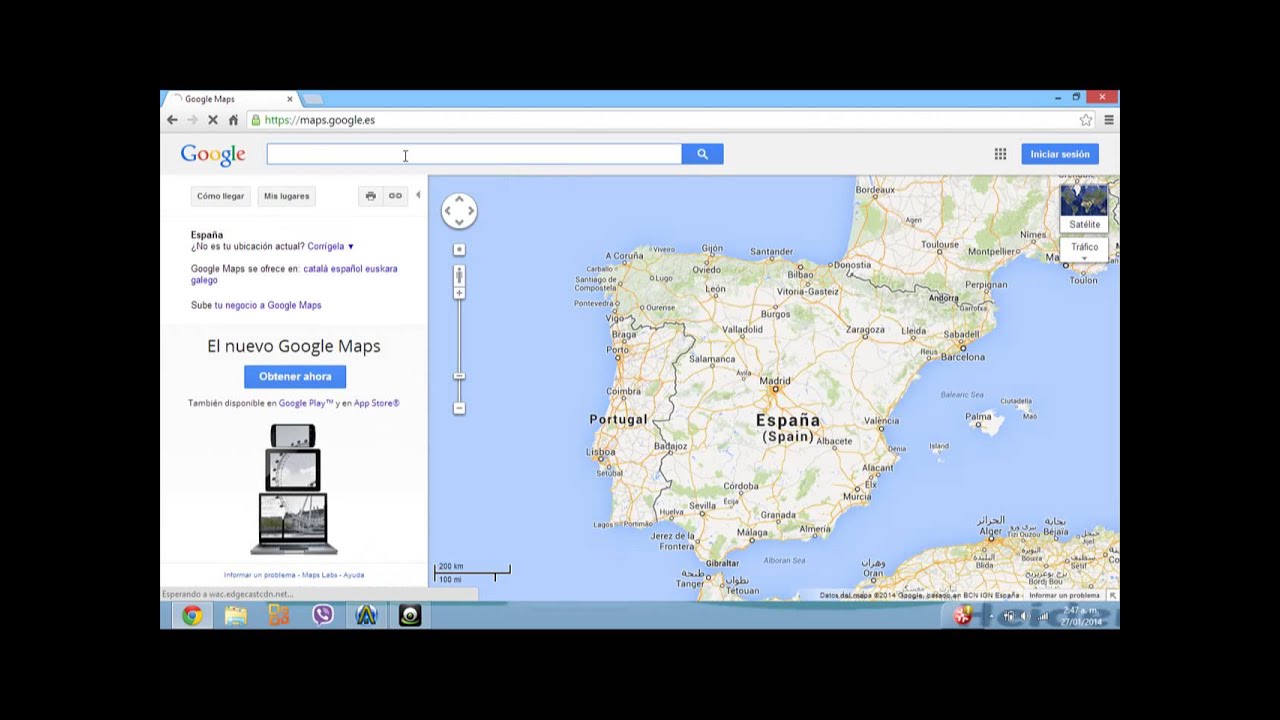Toggle the Tráfico layer
This screenshot has height=720, width=1280.
click(1084, 247)
